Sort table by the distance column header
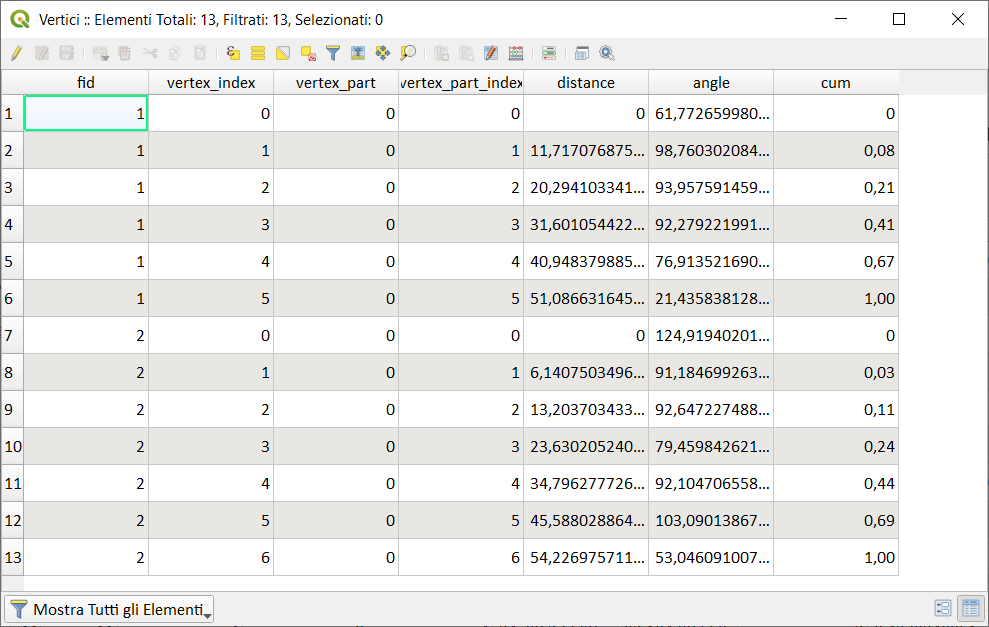Screen dimensions: 989x627 click(585, 83)
